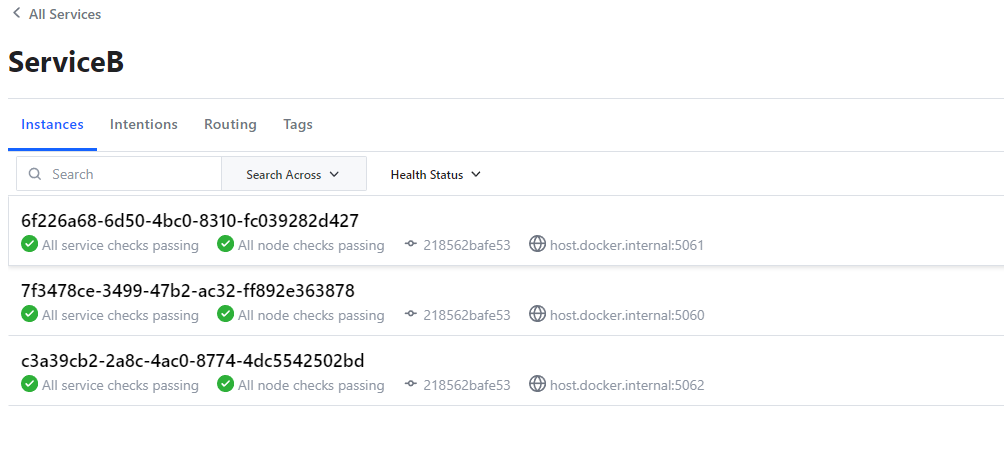Image resolution: width=1004 pixels, height=470 pixels.
Task: Open instance 7f3478ce-3499-47b2-ac32-ff892e363878
Action: [188, 291]
